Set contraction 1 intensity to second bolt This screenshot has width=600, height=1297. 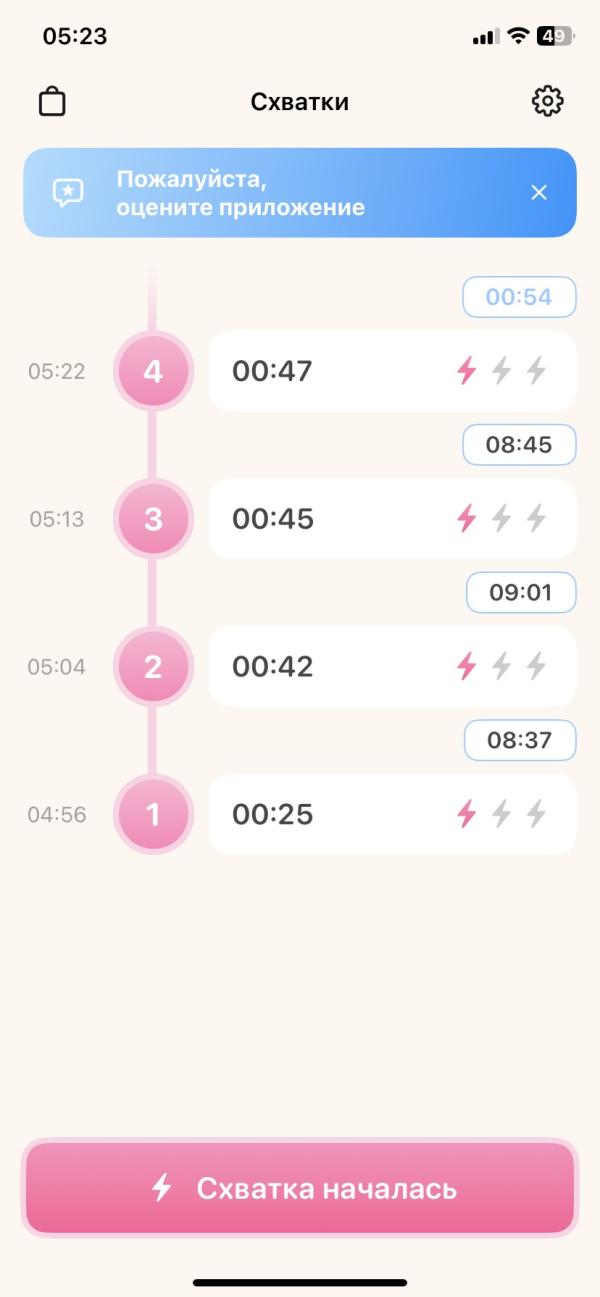(502, 814)
